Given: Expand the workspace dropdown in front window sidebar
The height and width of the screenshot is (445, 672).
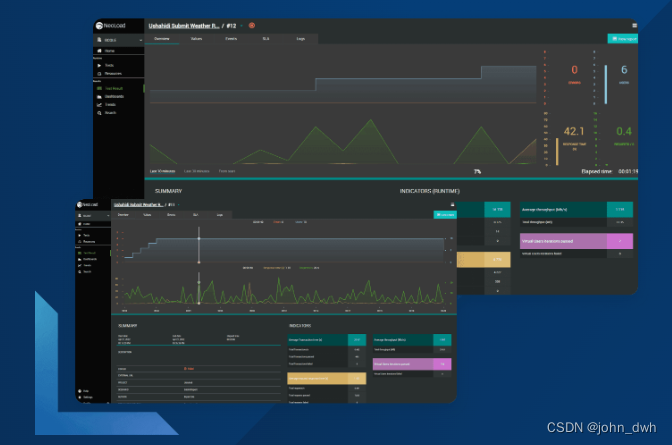Looking at the screenshot, I should (x=108, y=216).
